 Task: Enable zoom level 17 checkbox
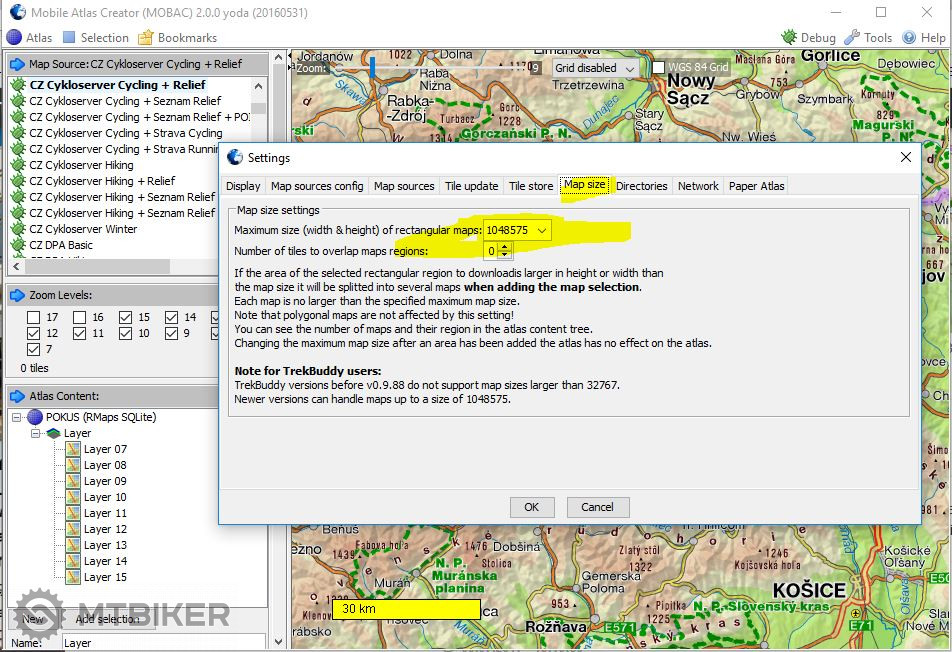pos(34,317)
